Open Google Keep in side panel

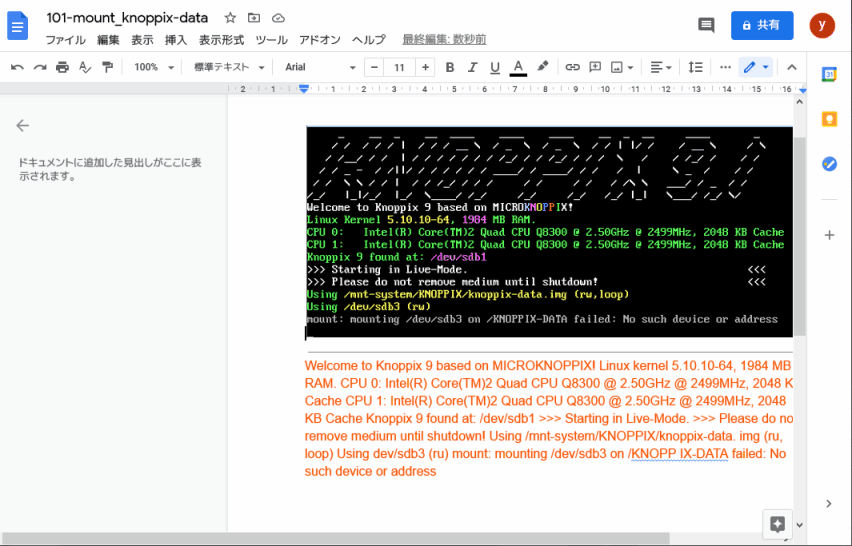829,118
